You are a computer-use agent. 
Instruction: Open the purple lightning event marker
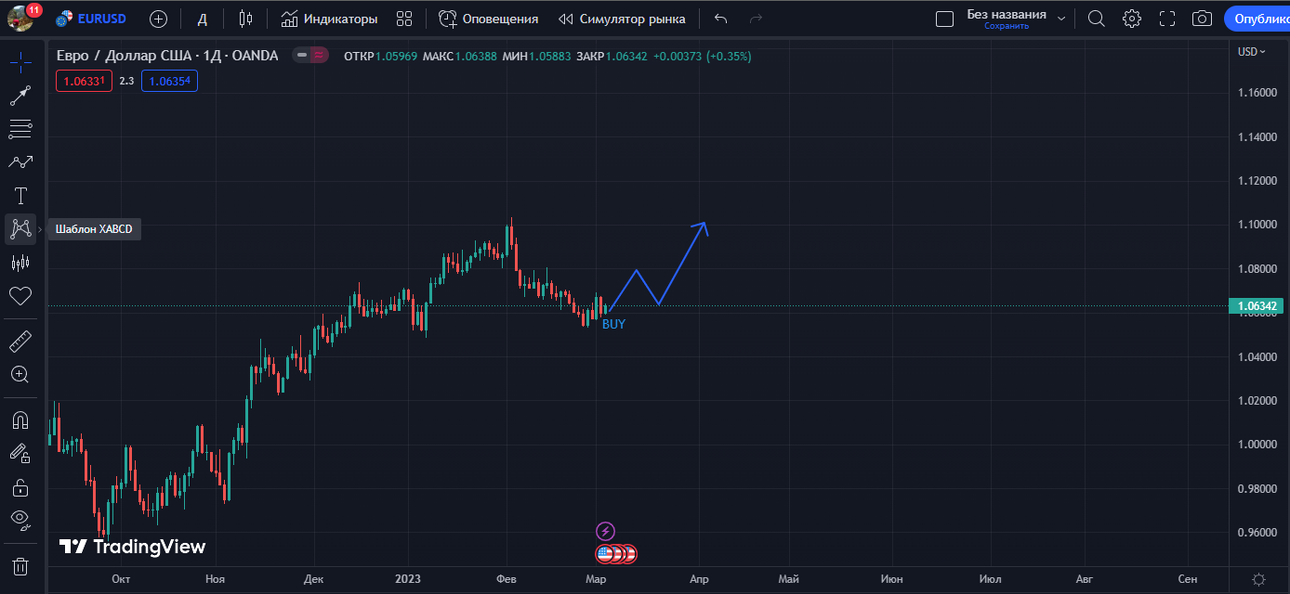click(605, 531)
